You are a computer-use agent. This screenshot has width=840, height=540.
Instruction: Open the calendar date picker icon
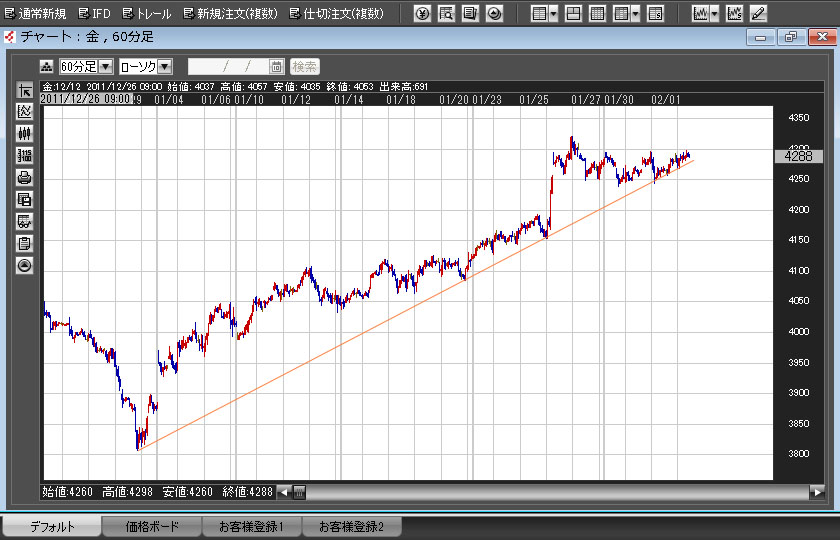coord(276,67)
